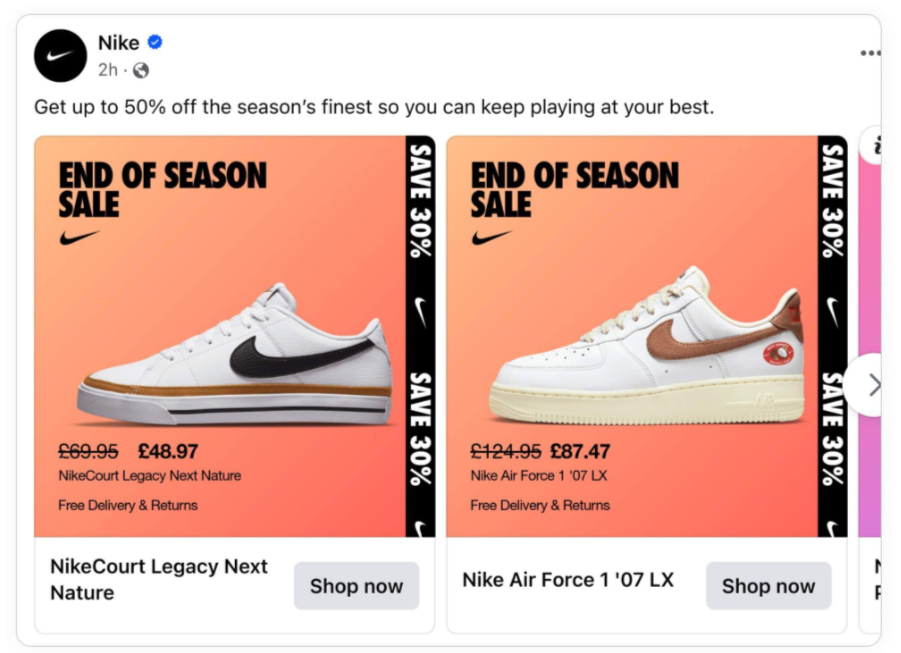Click the Air Force shoe image on the second card
The width and height of the screenshot is (901, 653).
point(645,350)
